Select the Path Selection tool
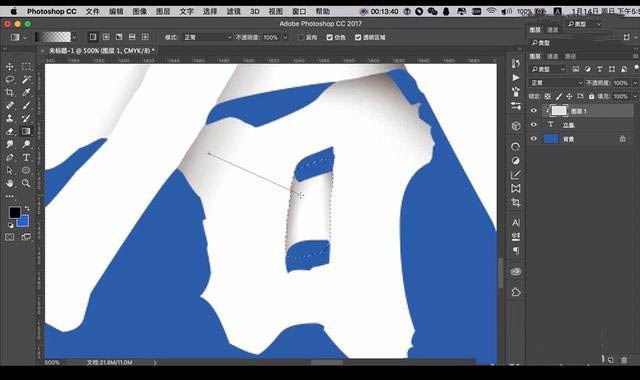 click(10, 170)
